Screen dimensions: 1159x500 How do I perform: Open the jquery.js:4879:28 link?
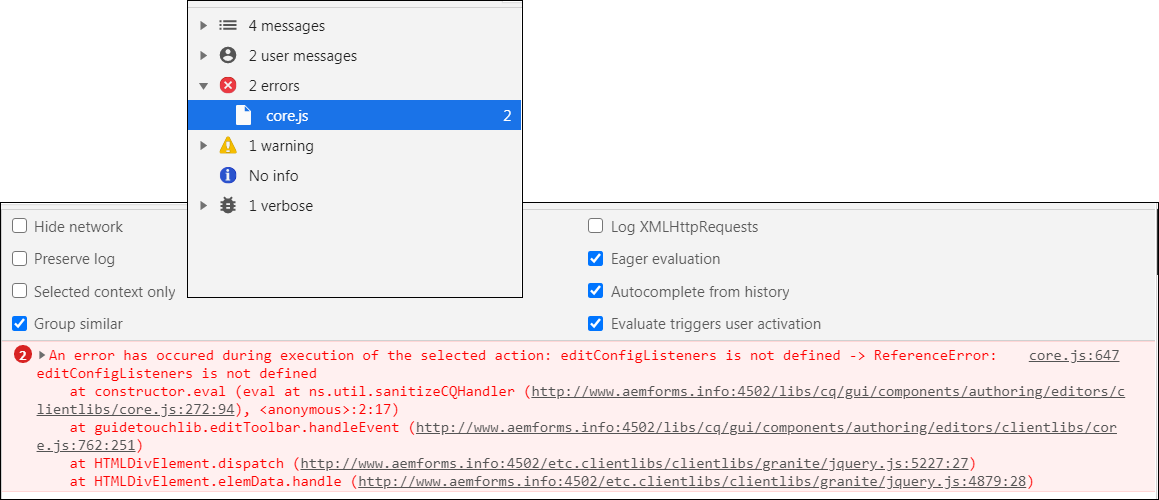pos(692,482)
